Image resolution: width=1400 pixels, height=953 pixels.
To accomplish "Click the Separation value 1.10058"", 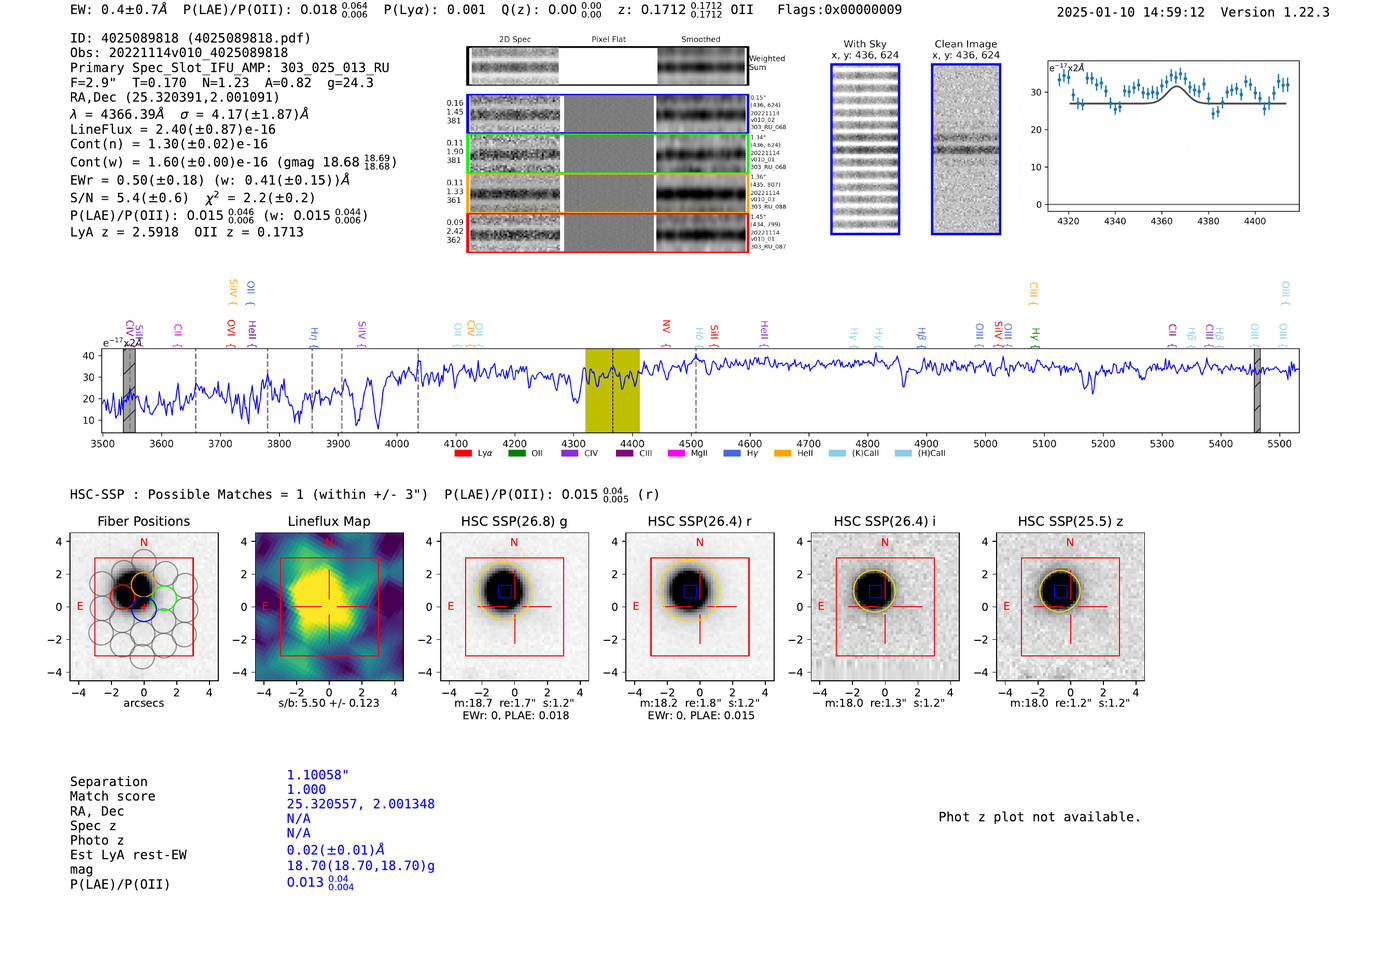I will (x=318, y=775).
